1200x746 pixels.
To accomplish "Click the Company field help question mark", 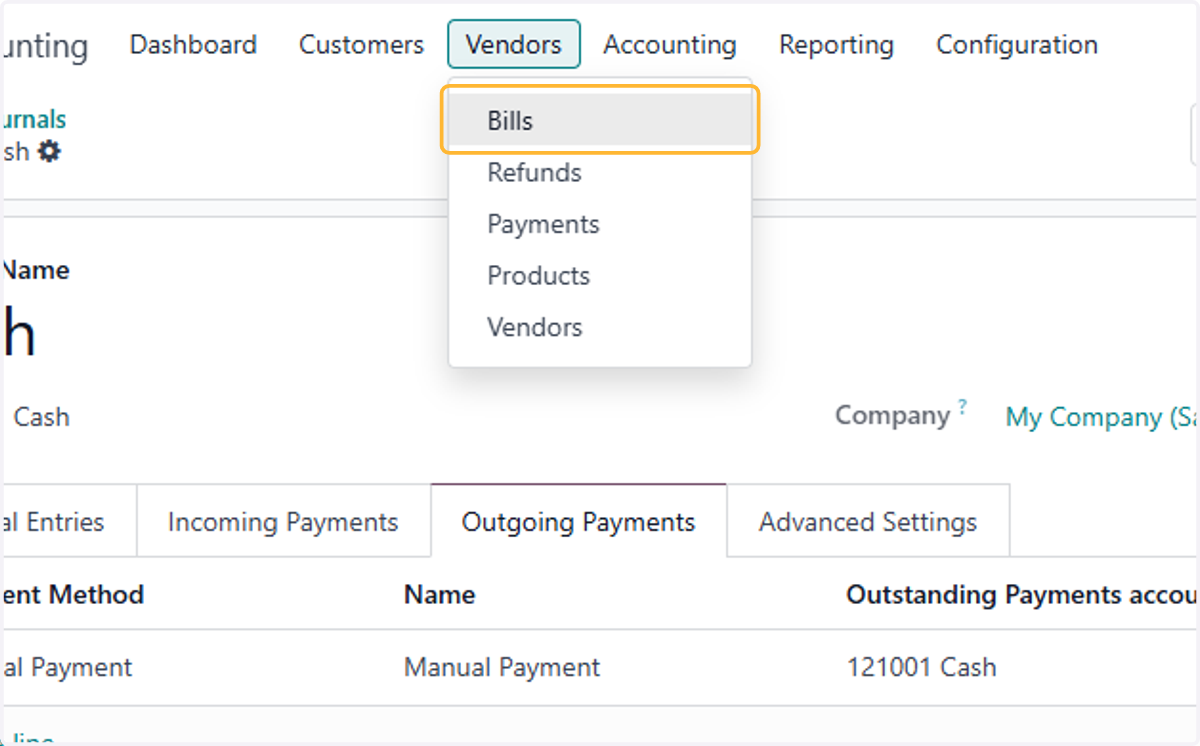I will click(963, 406).
